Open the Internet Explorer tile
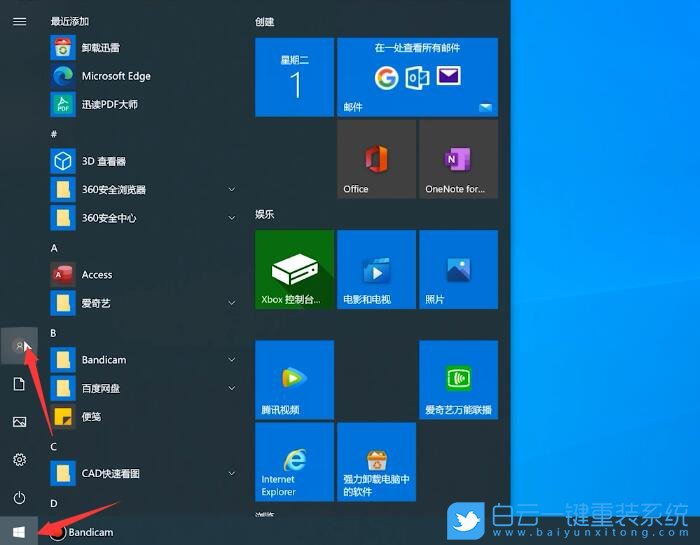700x545 pixels. (x=294, y=462)
